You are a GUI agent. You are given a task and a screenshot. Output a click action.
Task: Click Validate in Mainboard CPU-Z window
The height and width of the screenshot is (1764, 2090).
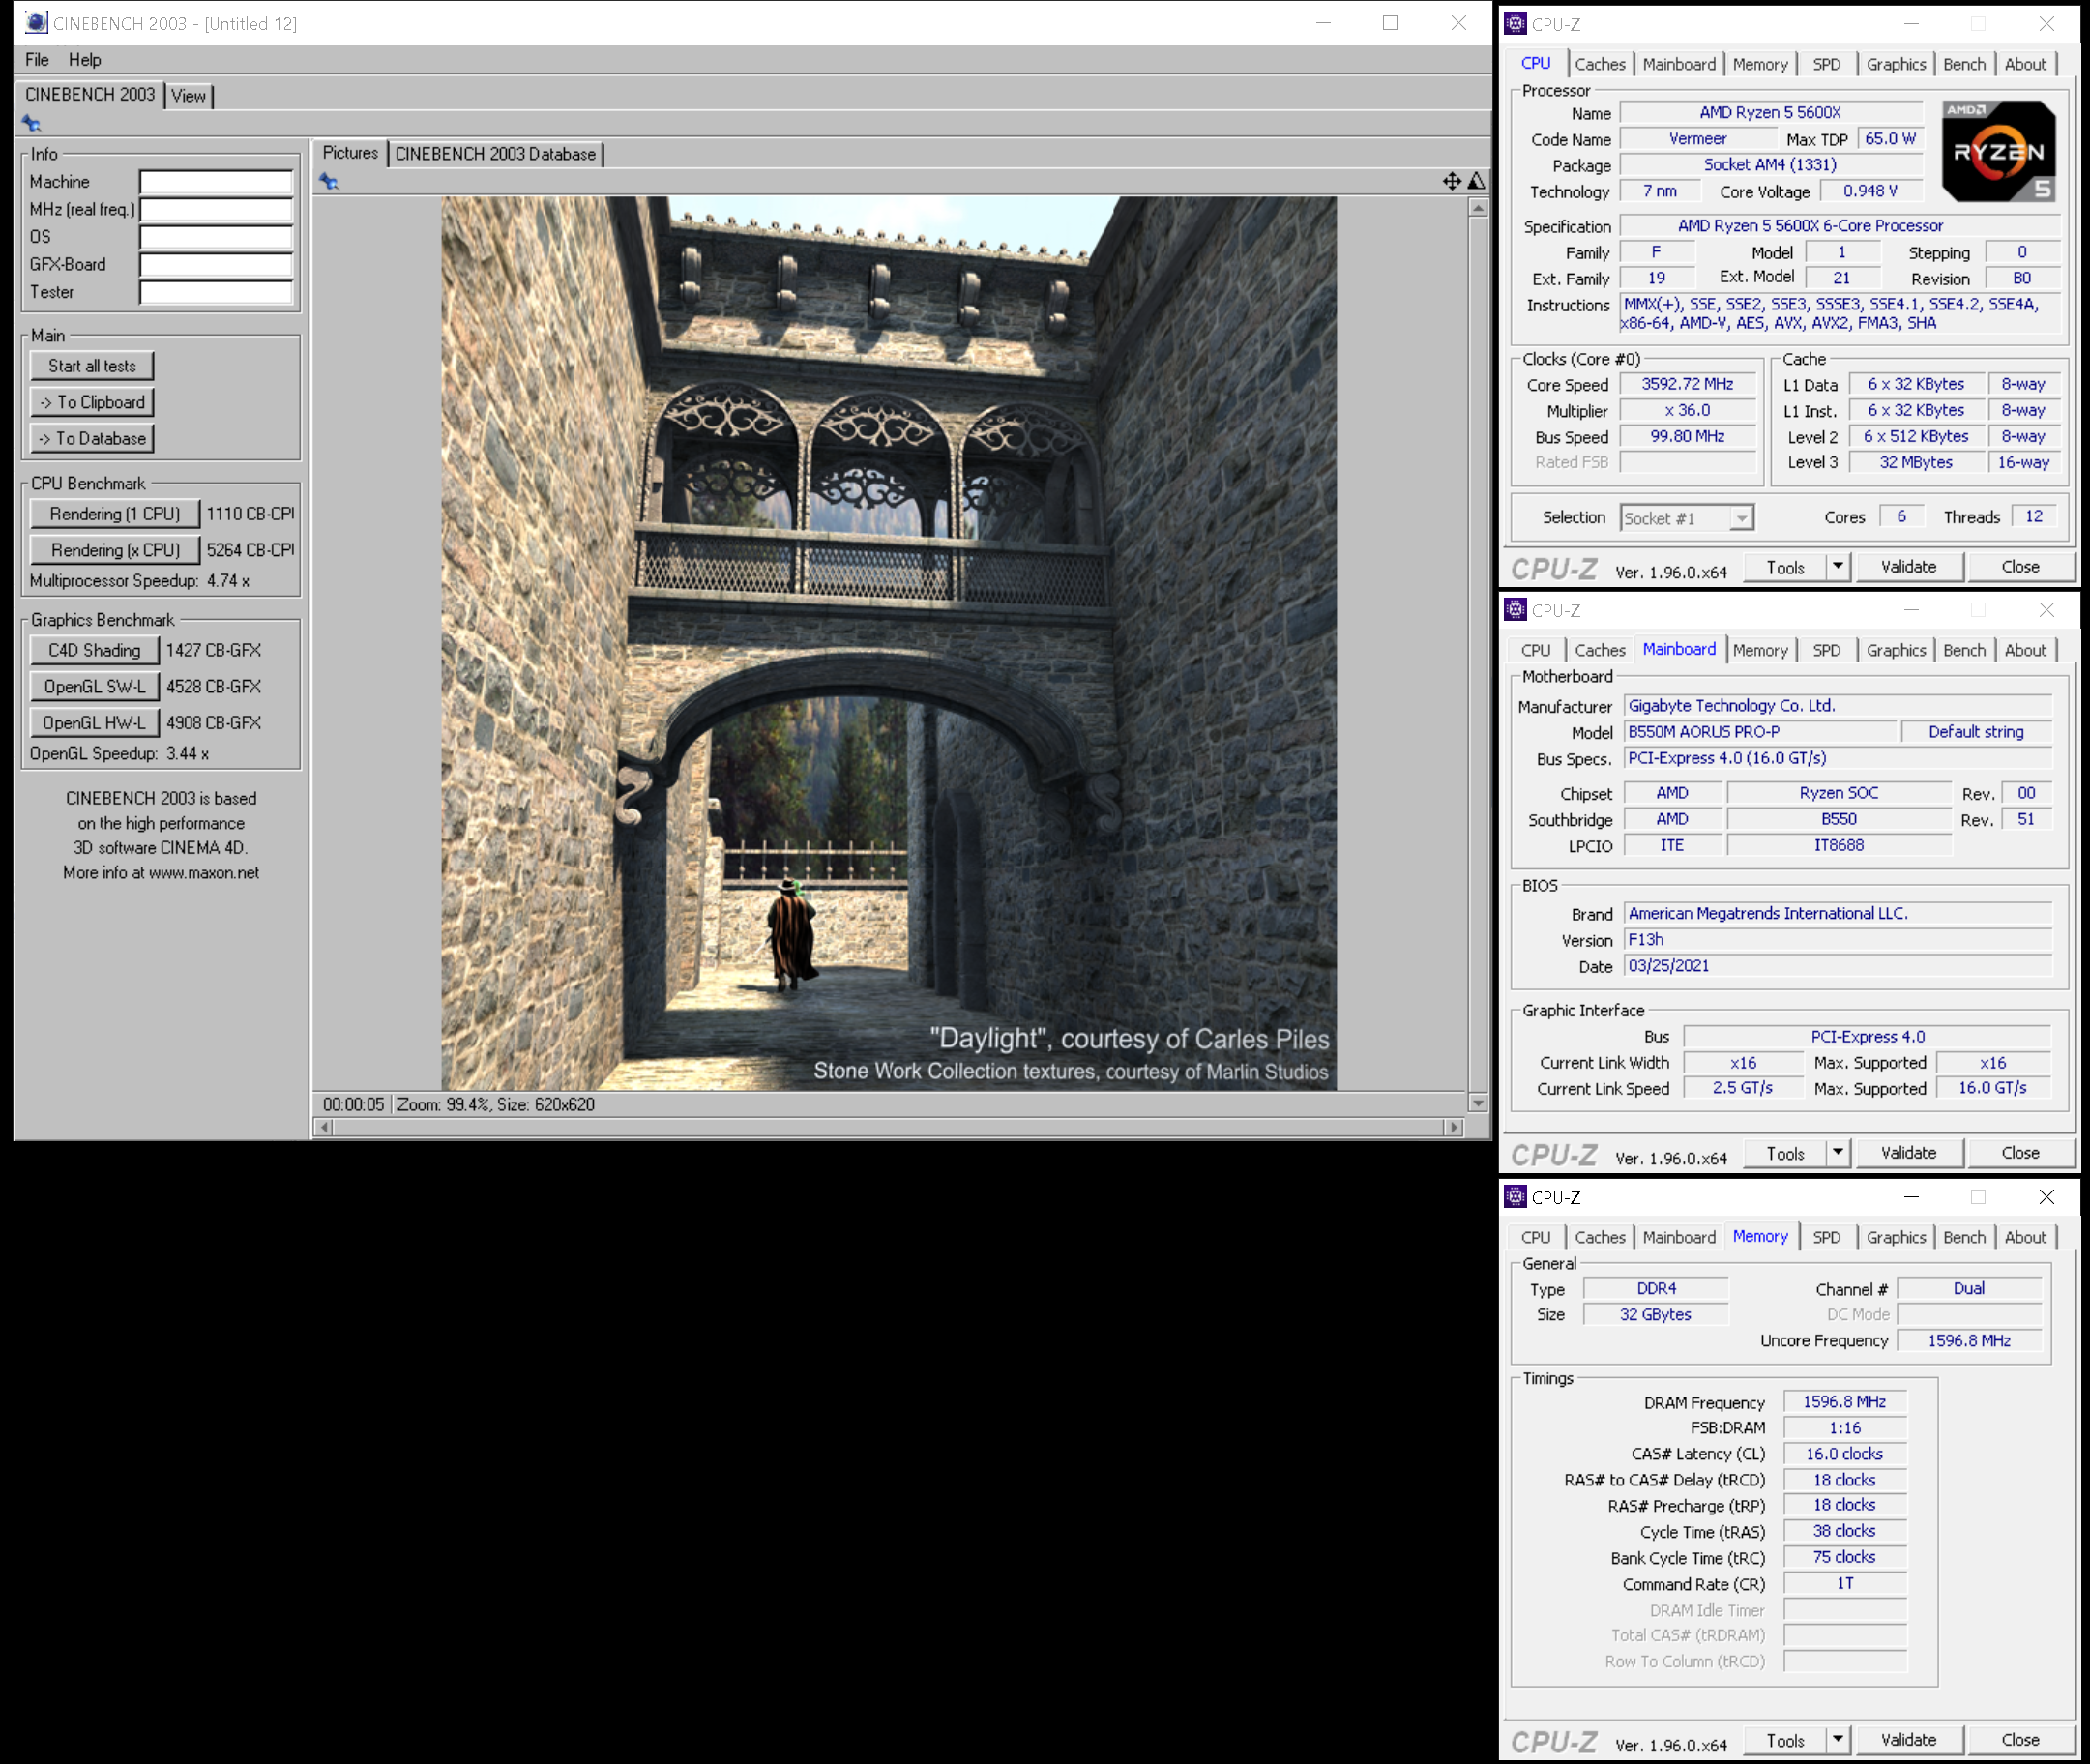pos(1909,1153)
